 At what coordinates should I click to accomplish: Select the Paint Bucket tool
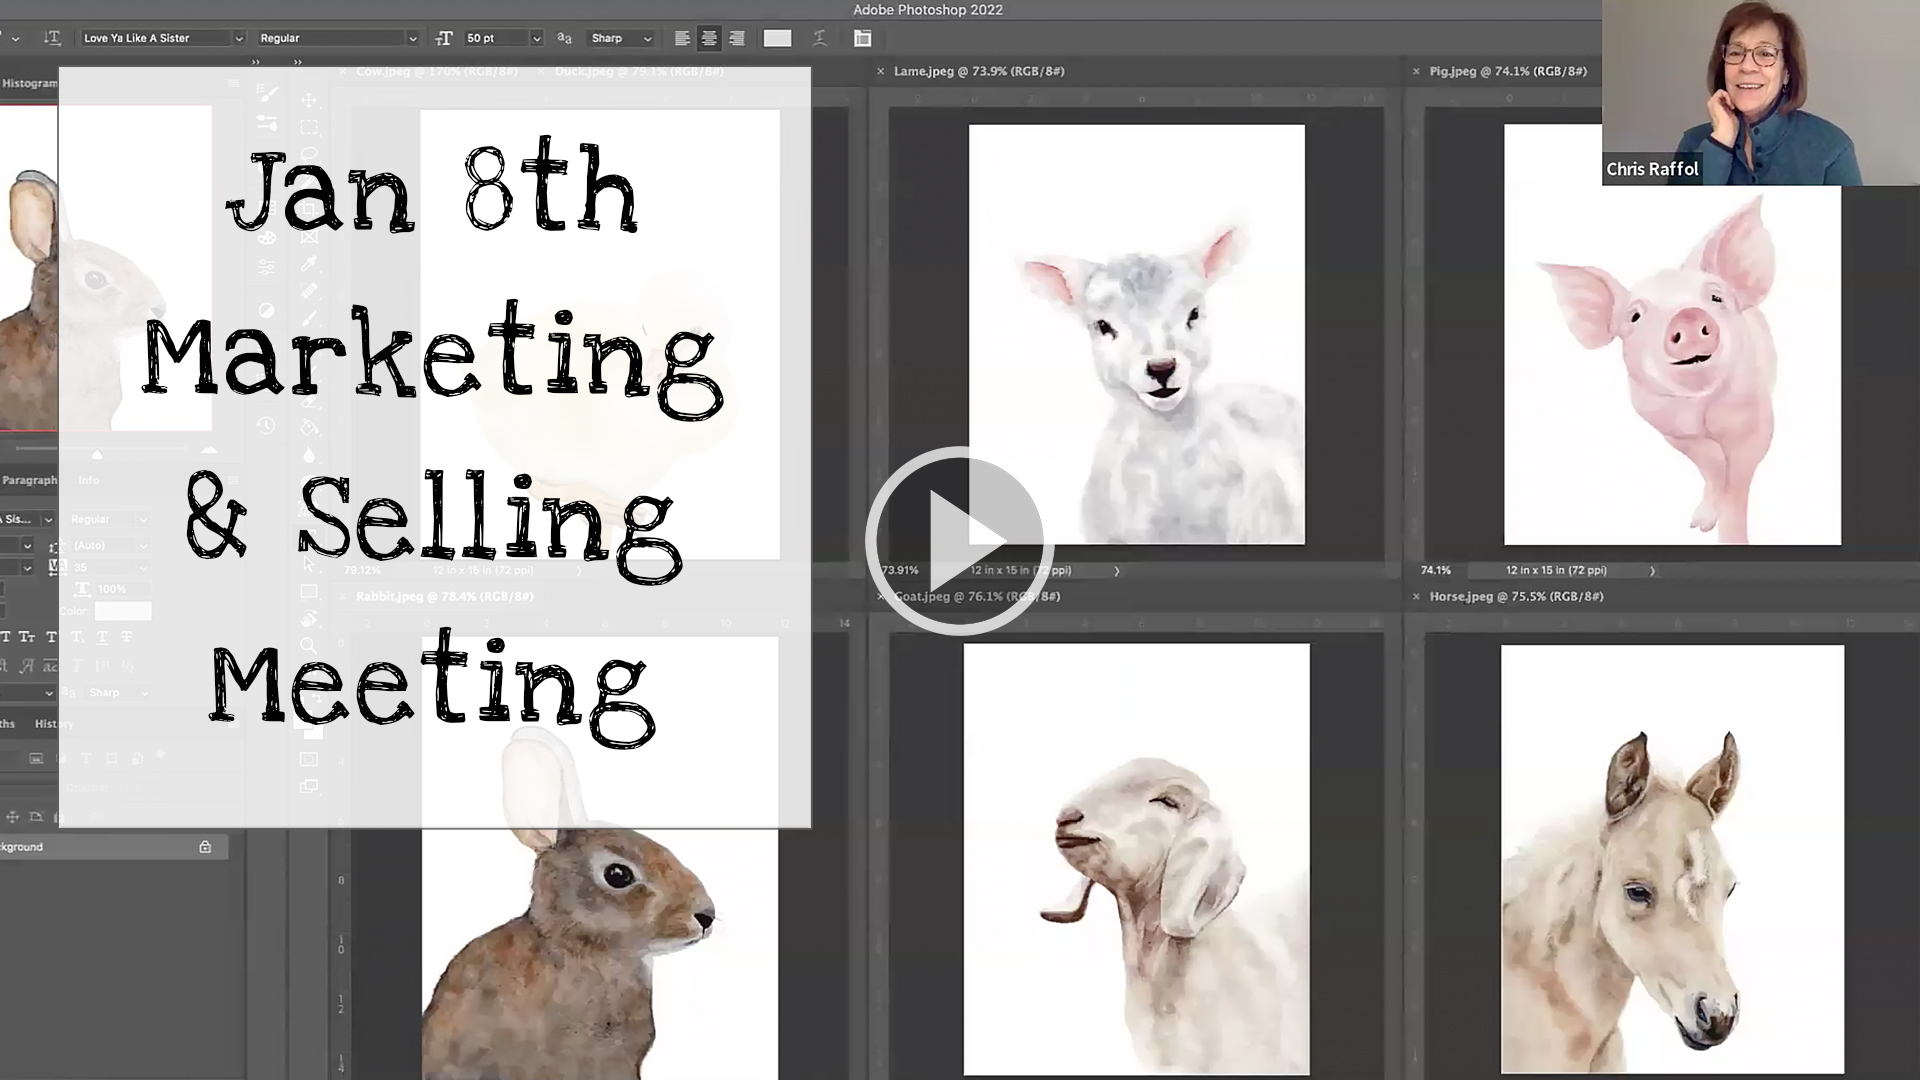tap(309, 428)
